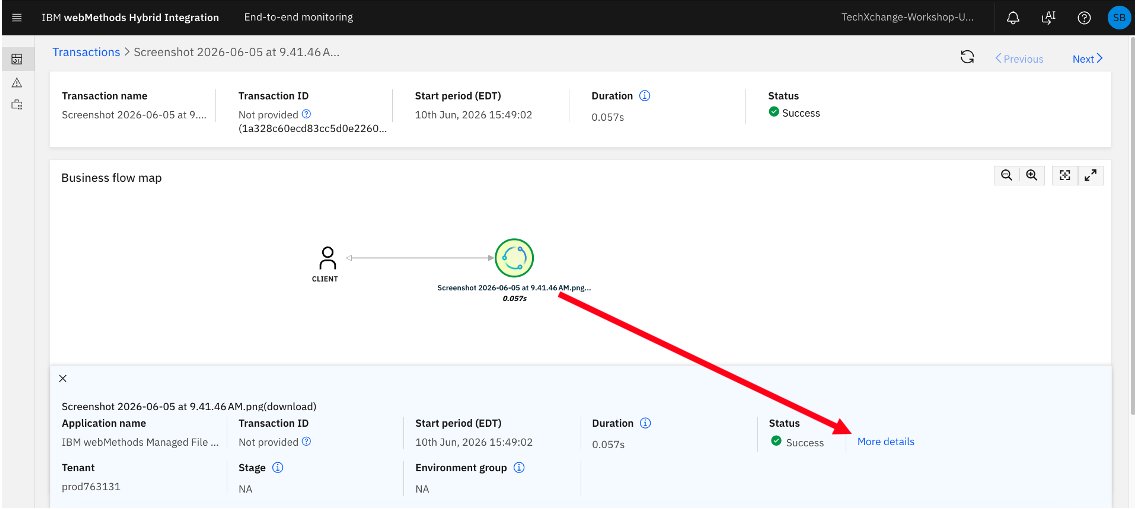
Task: Select tenant value prod763131
Action: point(91,487)
